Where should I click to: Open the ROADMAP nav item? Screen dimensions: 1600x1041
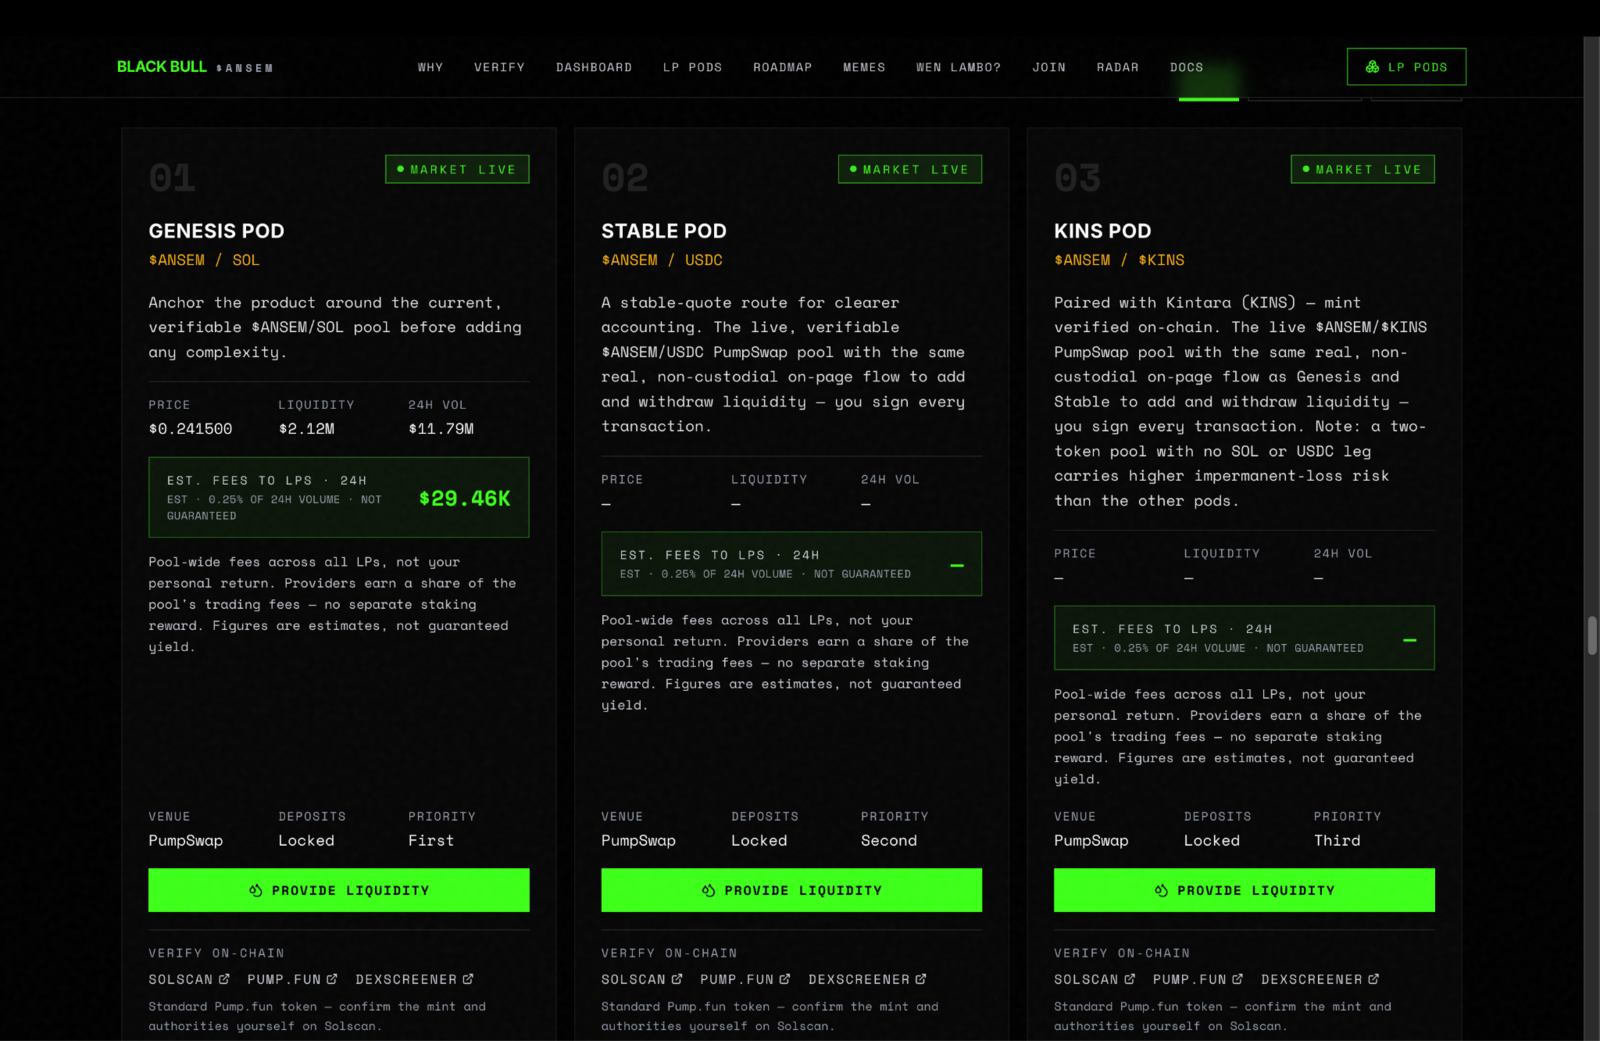(x=782, y=67)
